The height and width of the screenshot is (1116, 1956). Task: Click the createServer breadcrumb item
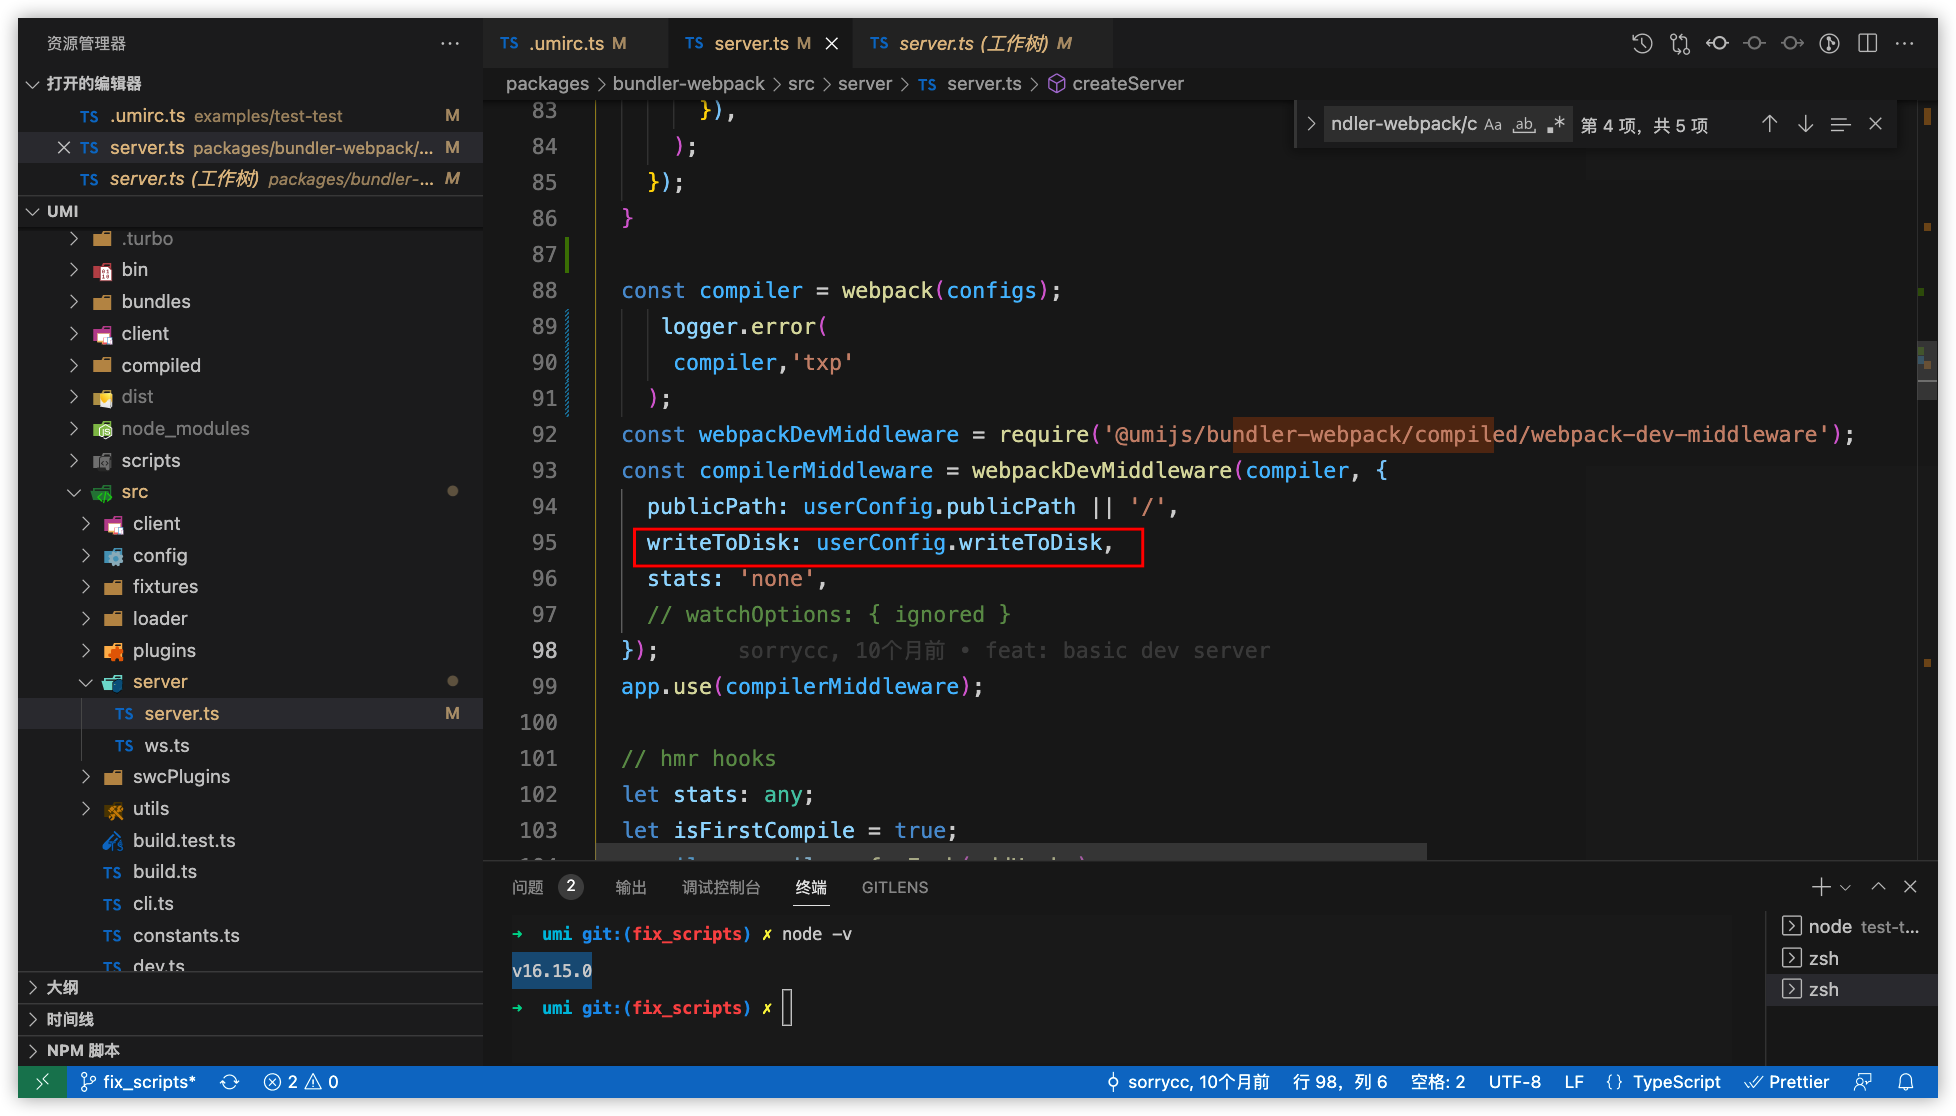[1127, 83]
